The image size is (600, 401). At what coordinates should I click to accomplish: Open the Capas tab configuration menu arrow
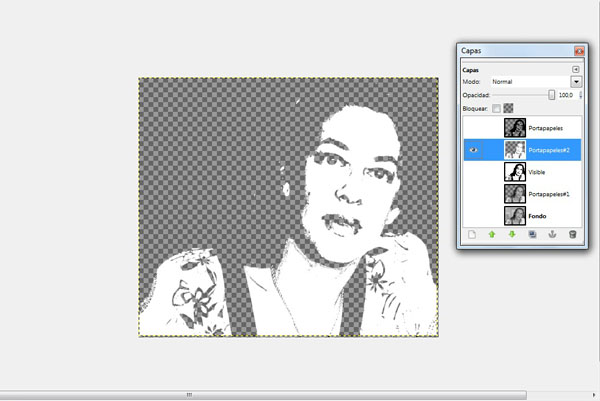pyautogui.click(x=576, y=69)
